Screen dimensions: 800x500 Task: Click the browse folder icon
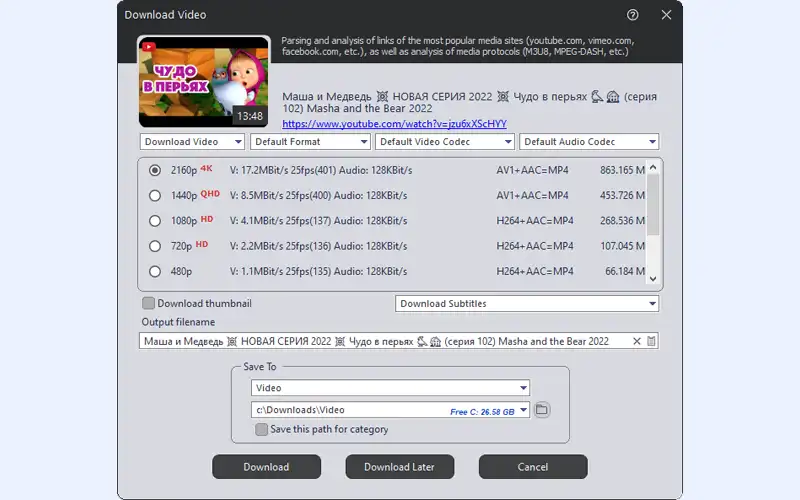(541, 410)
